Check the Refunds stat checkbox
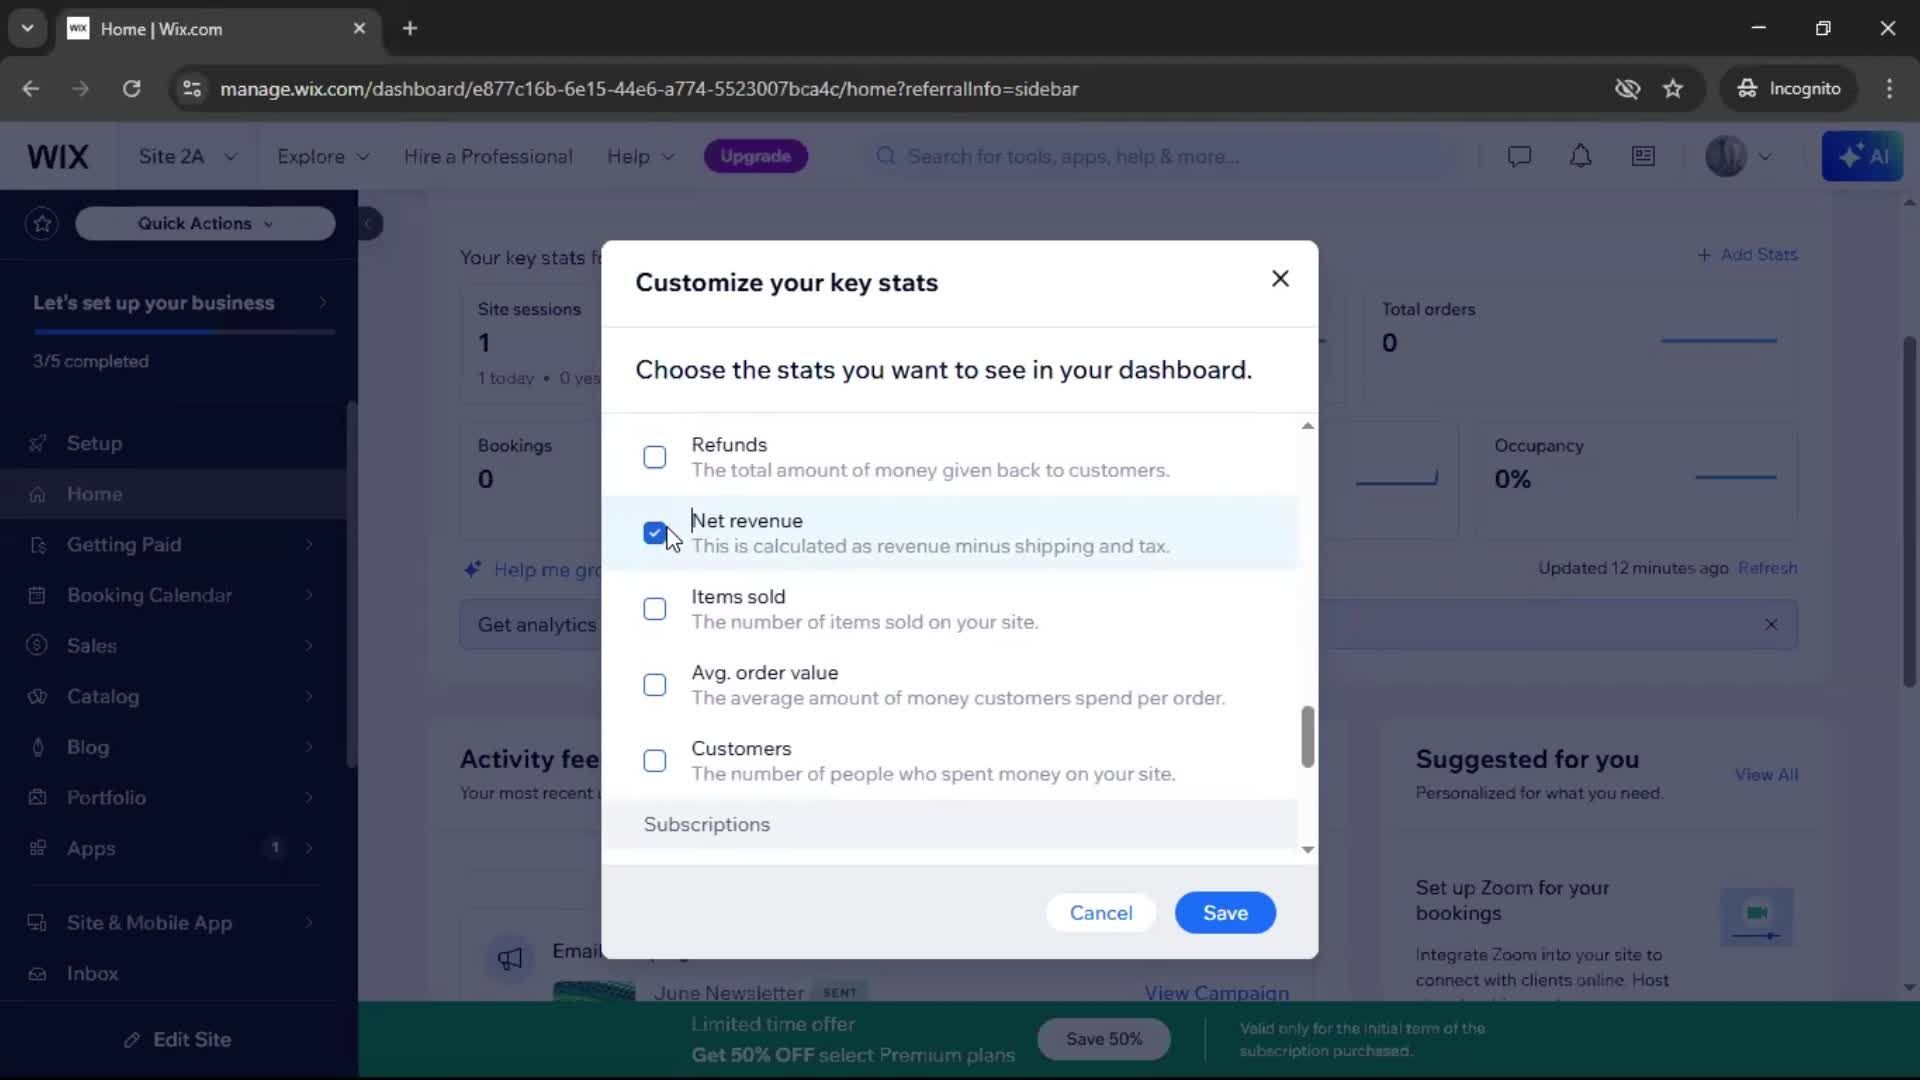 point(655,457)
